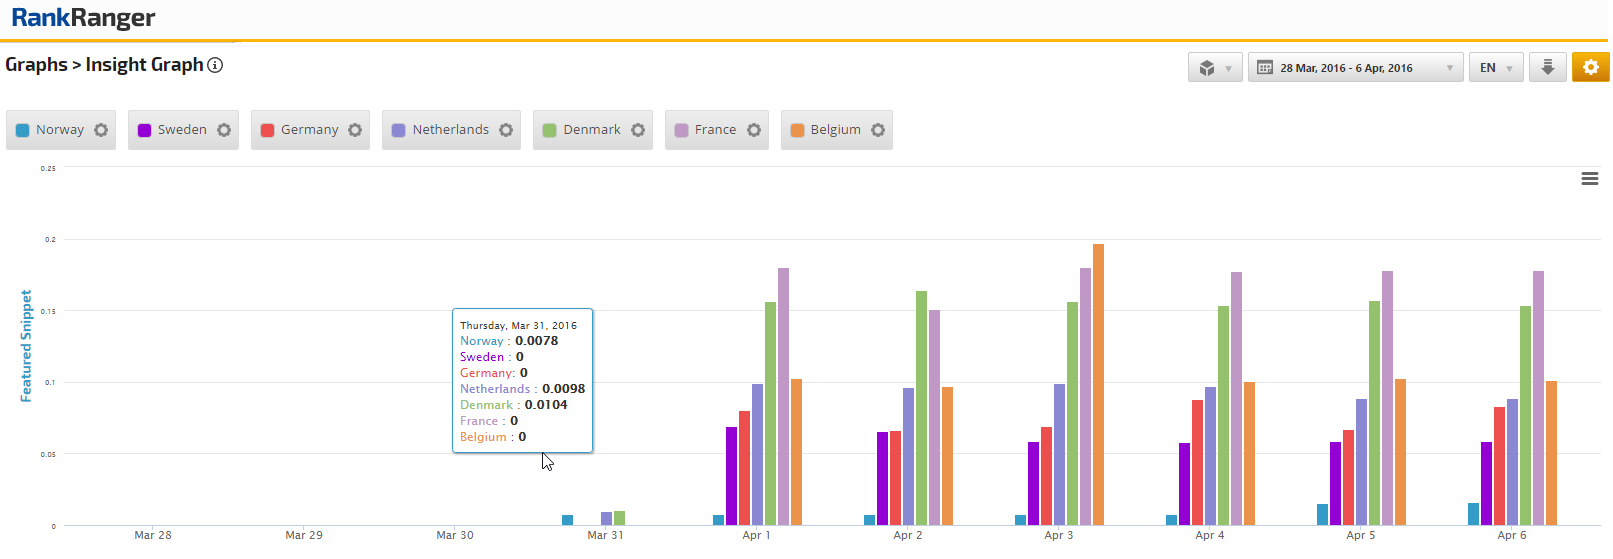This screenshot has width=1613, height=559.
Task: Toggle the Norway legend series
Action: pos(59,130)
